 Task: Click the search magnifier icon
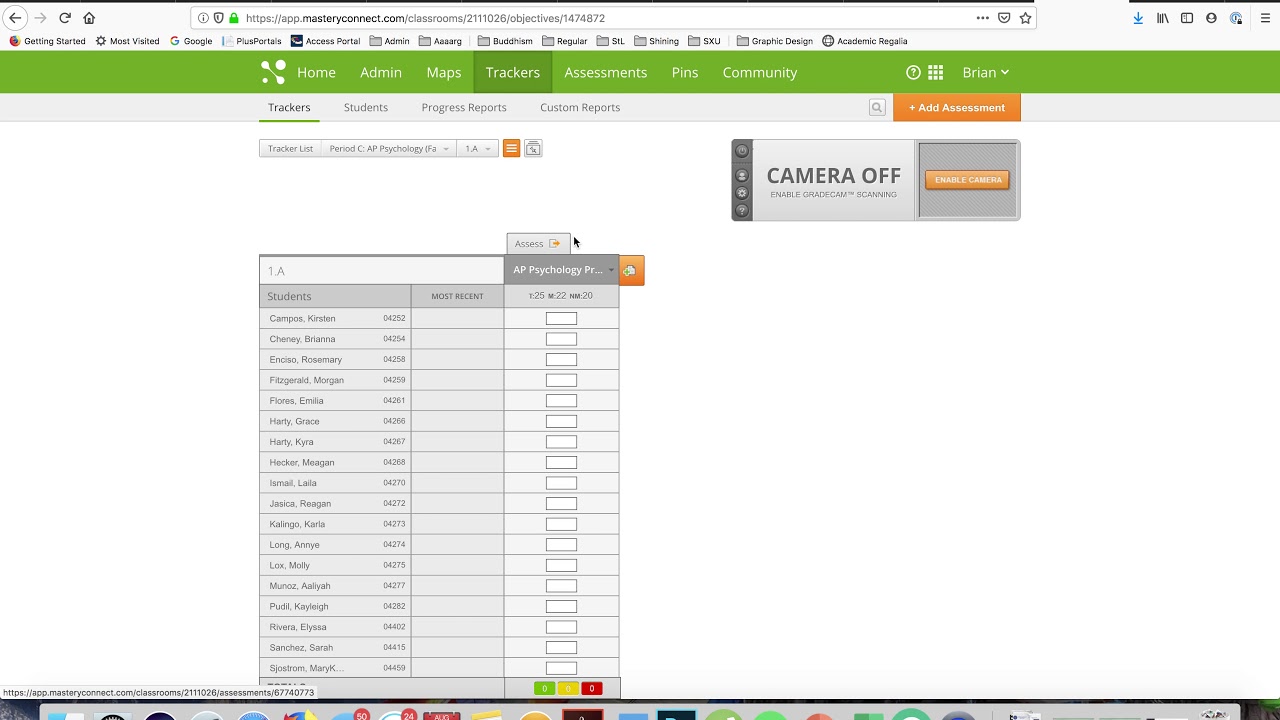[x=877, y=108]
